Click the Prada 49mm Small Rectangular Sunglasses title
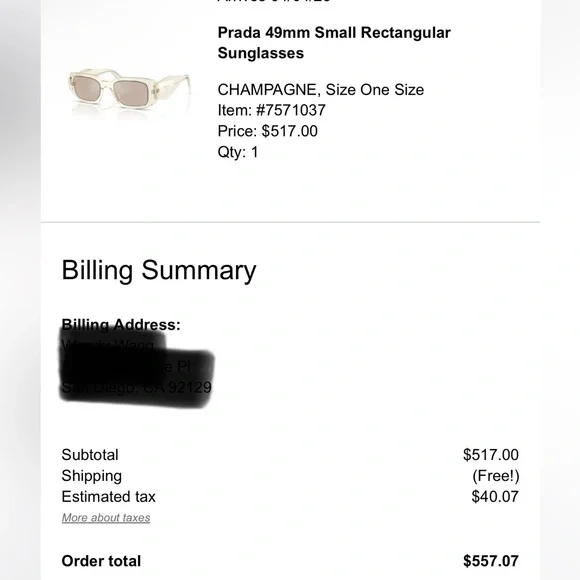580x580 pixels. (x=334, y=43)
